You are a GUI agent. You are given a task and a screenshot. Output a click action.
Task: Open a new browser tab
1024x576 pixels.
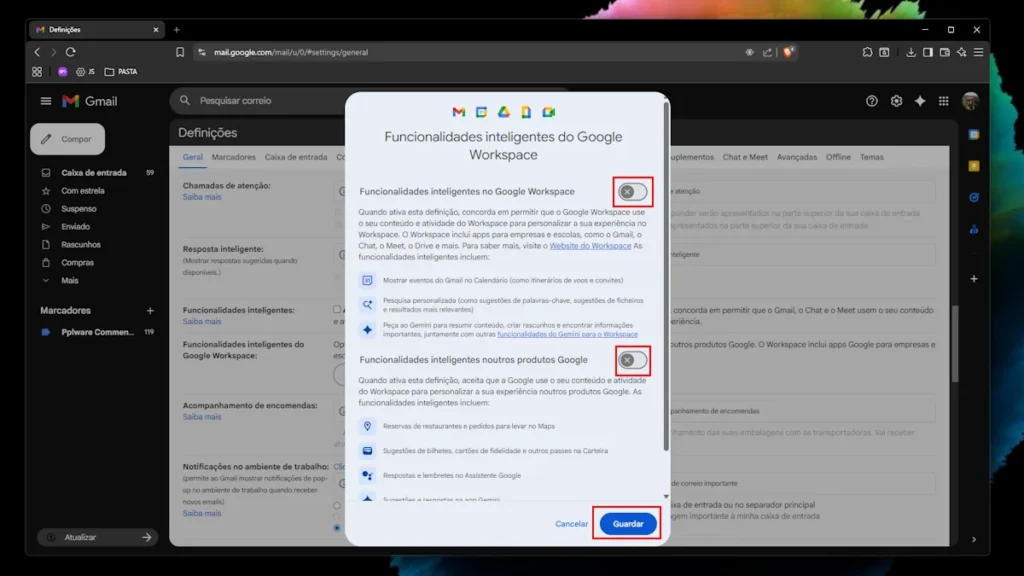(176, 29)
